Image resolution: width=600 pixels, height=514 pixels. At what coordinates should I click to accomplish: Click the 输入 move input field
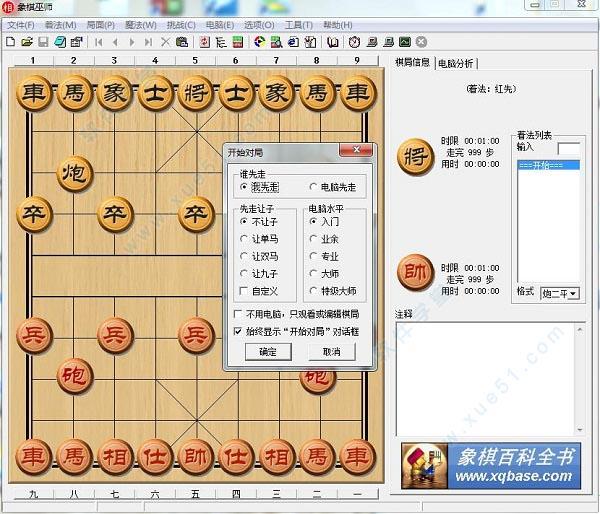(x=569, y=148)
